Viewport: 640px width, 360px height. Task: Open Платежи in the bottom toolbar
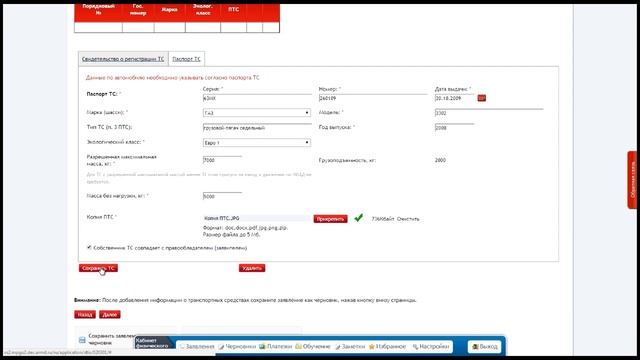[x=276, y=347]
